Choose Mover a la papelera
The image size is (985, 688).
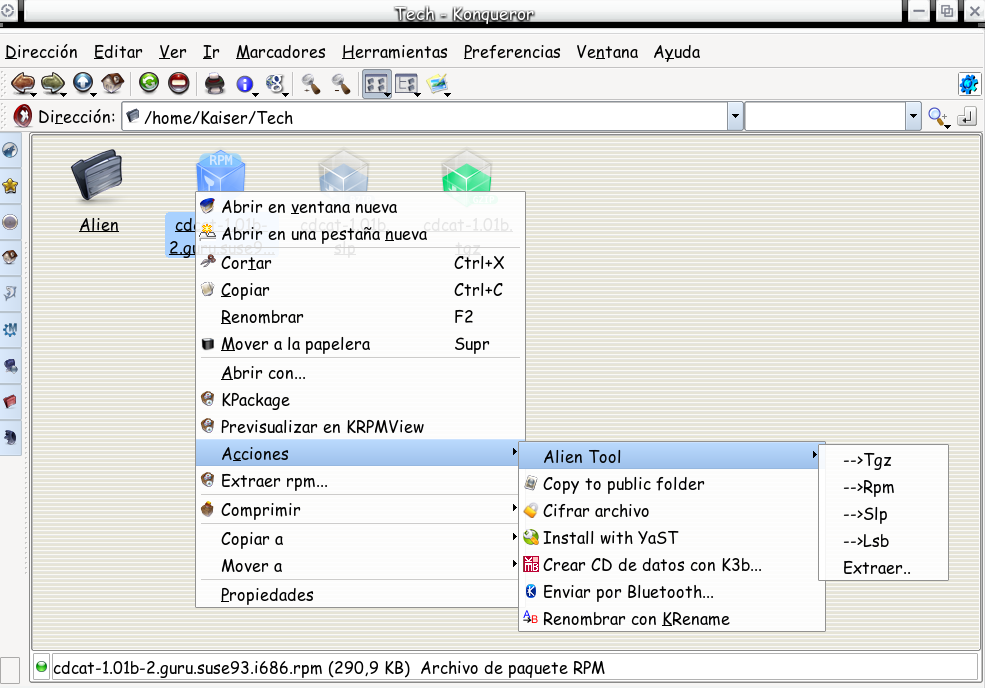(360, 344)
